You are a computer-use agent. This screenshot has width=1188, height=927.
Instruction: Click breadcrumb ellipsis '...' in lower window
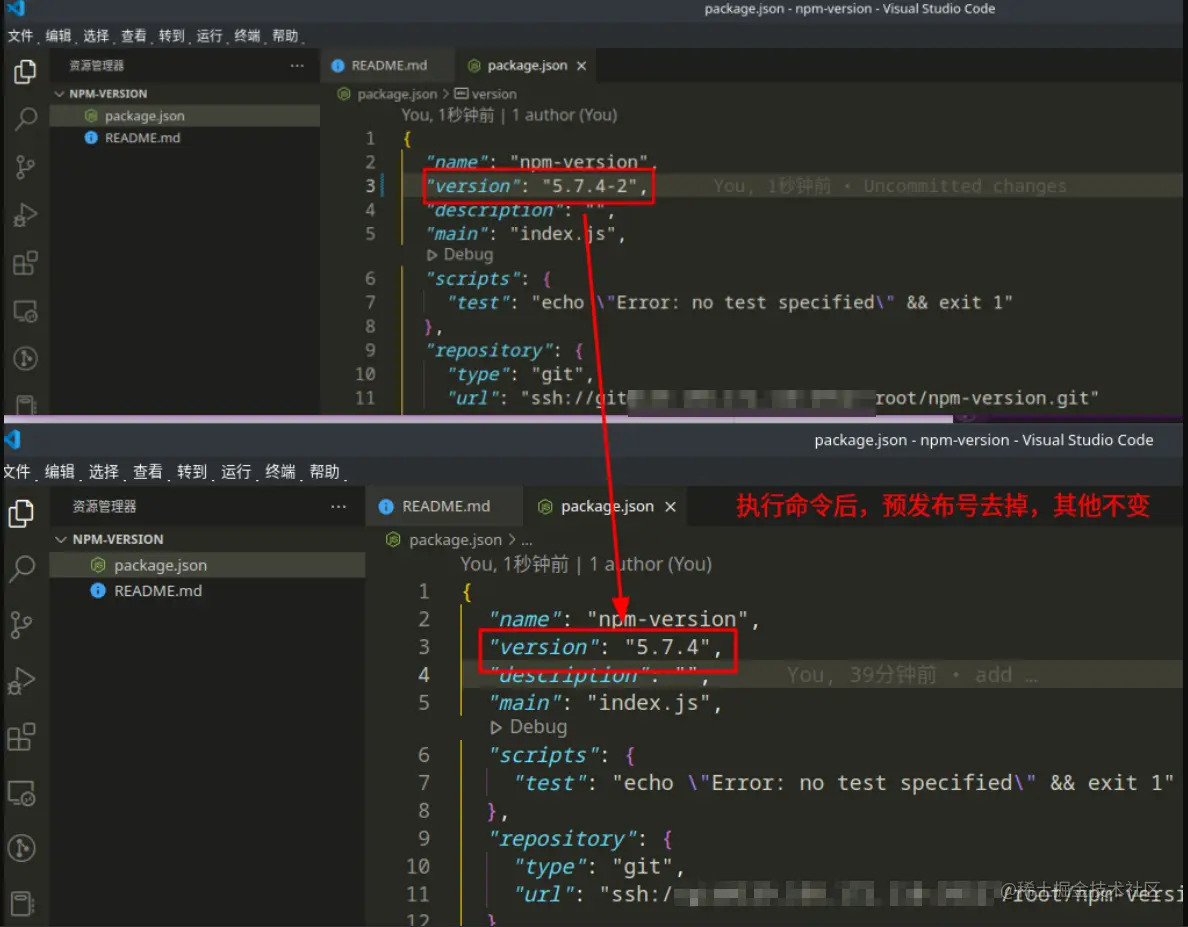(x=527, y=541)
